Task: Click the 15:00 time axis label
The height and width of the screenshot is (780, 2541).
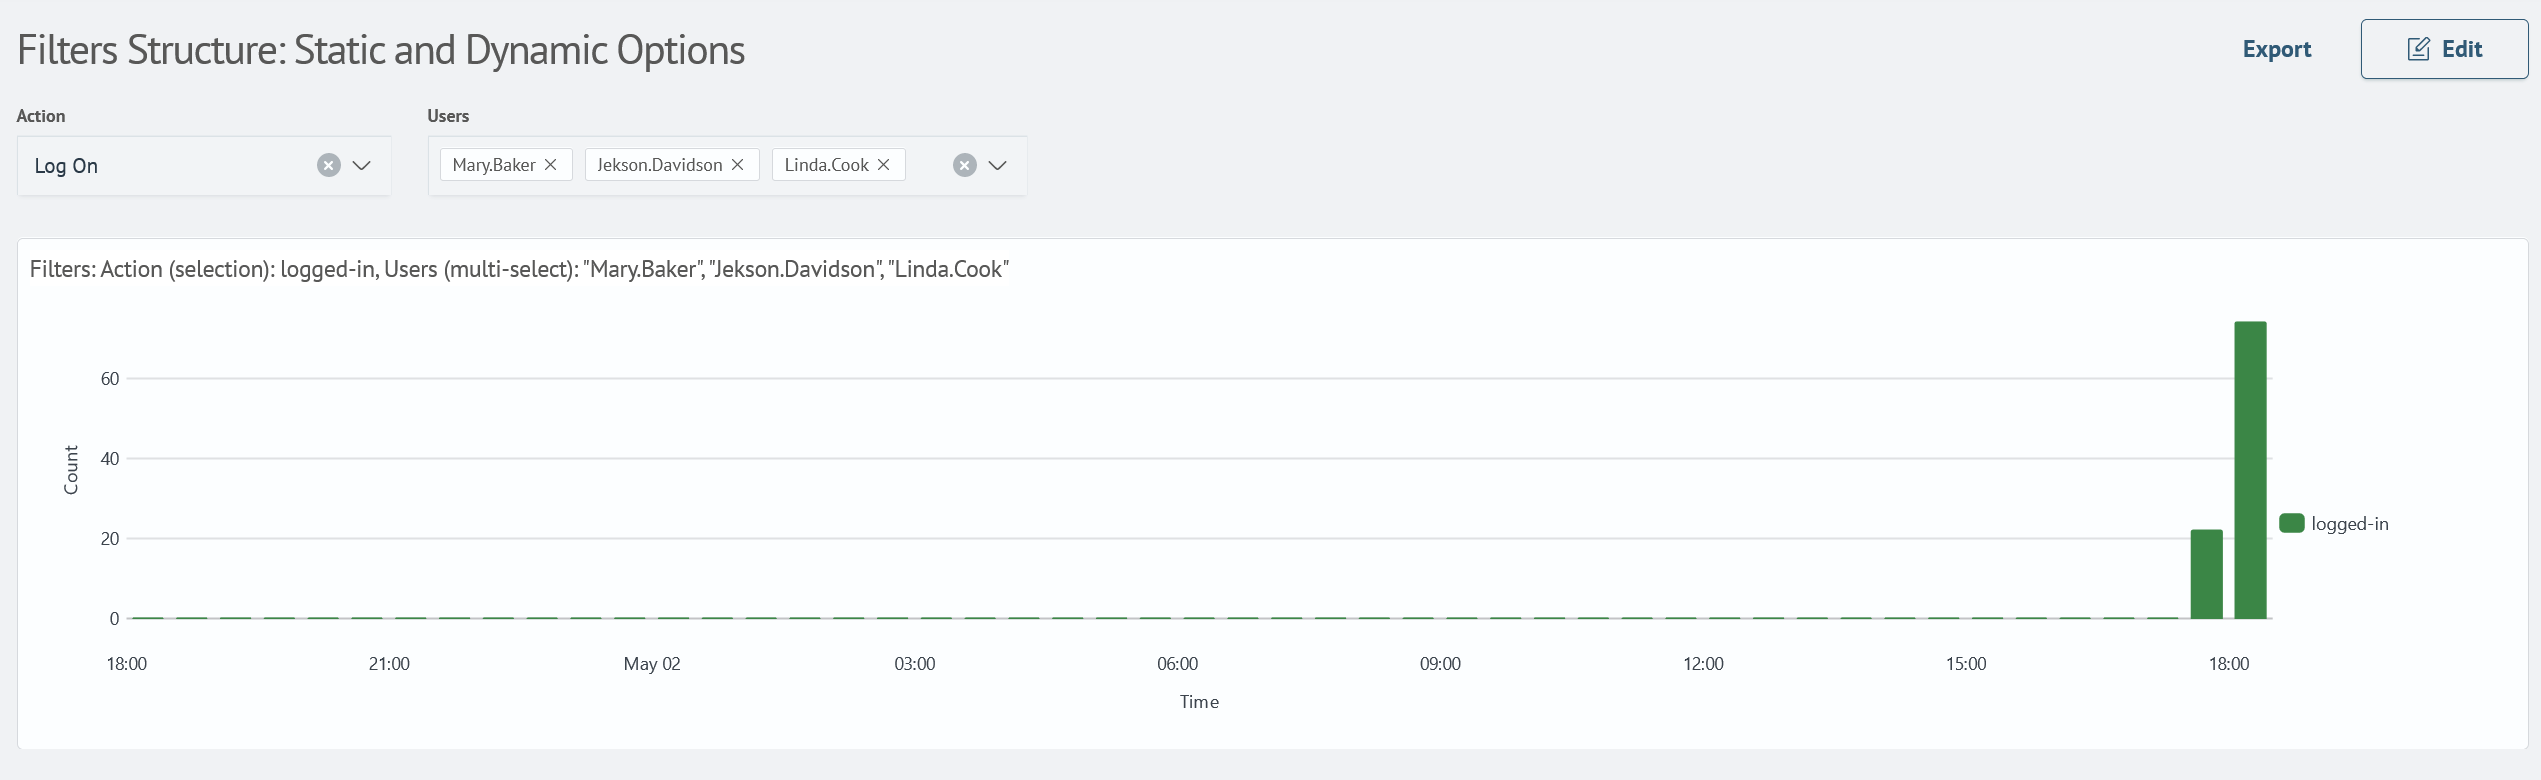Action: (1966, 664)
